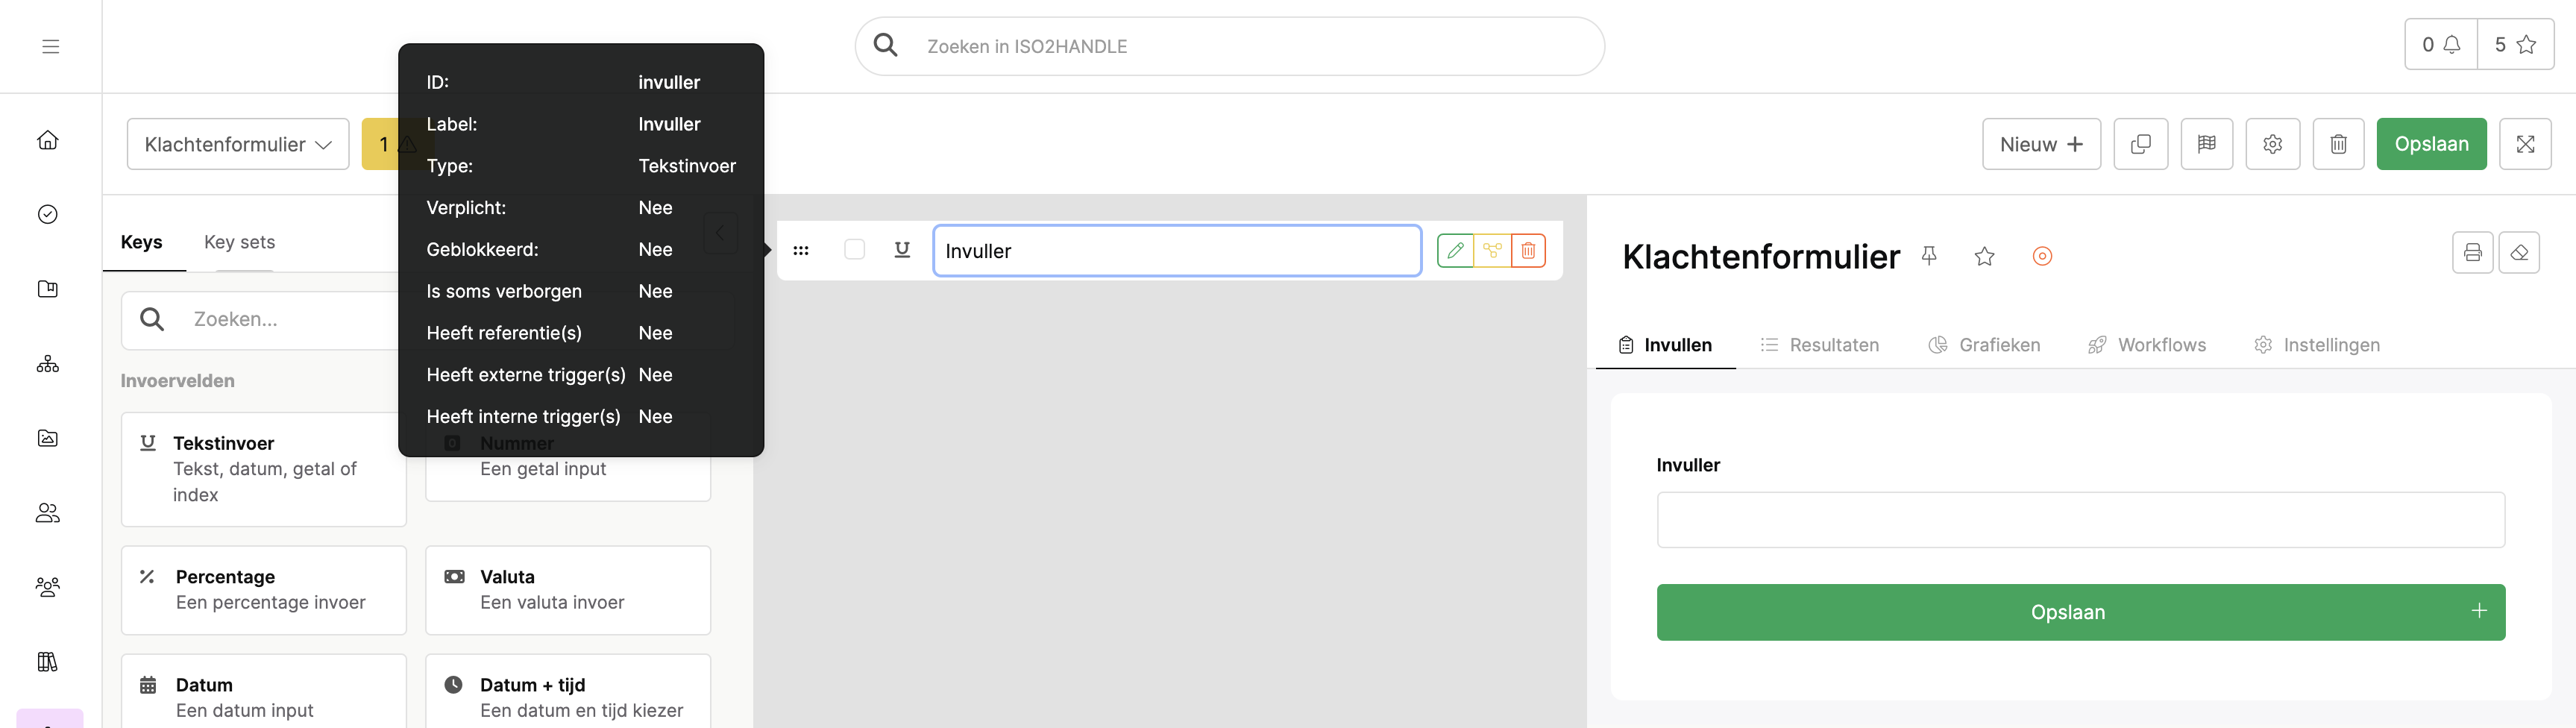Pin the Klachtenformulier form
The height and width of the screenshot is (728, 2576).
coord(1929,256)
